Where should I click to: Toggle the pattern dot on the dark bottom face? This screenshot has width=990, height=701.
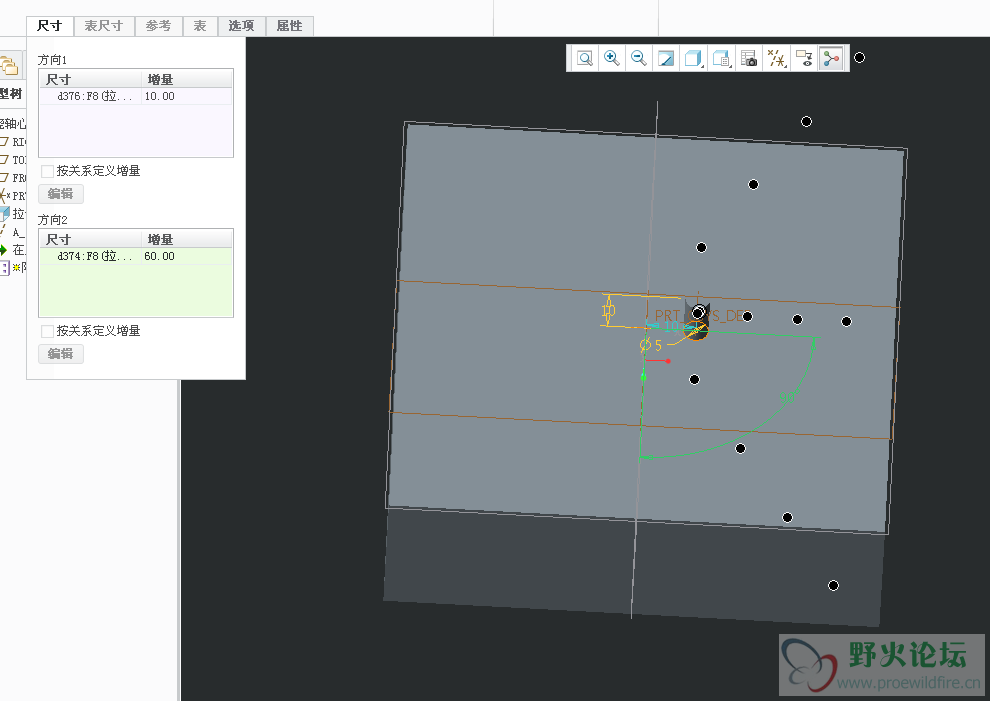pyautogui.click(x=833, y=585)
